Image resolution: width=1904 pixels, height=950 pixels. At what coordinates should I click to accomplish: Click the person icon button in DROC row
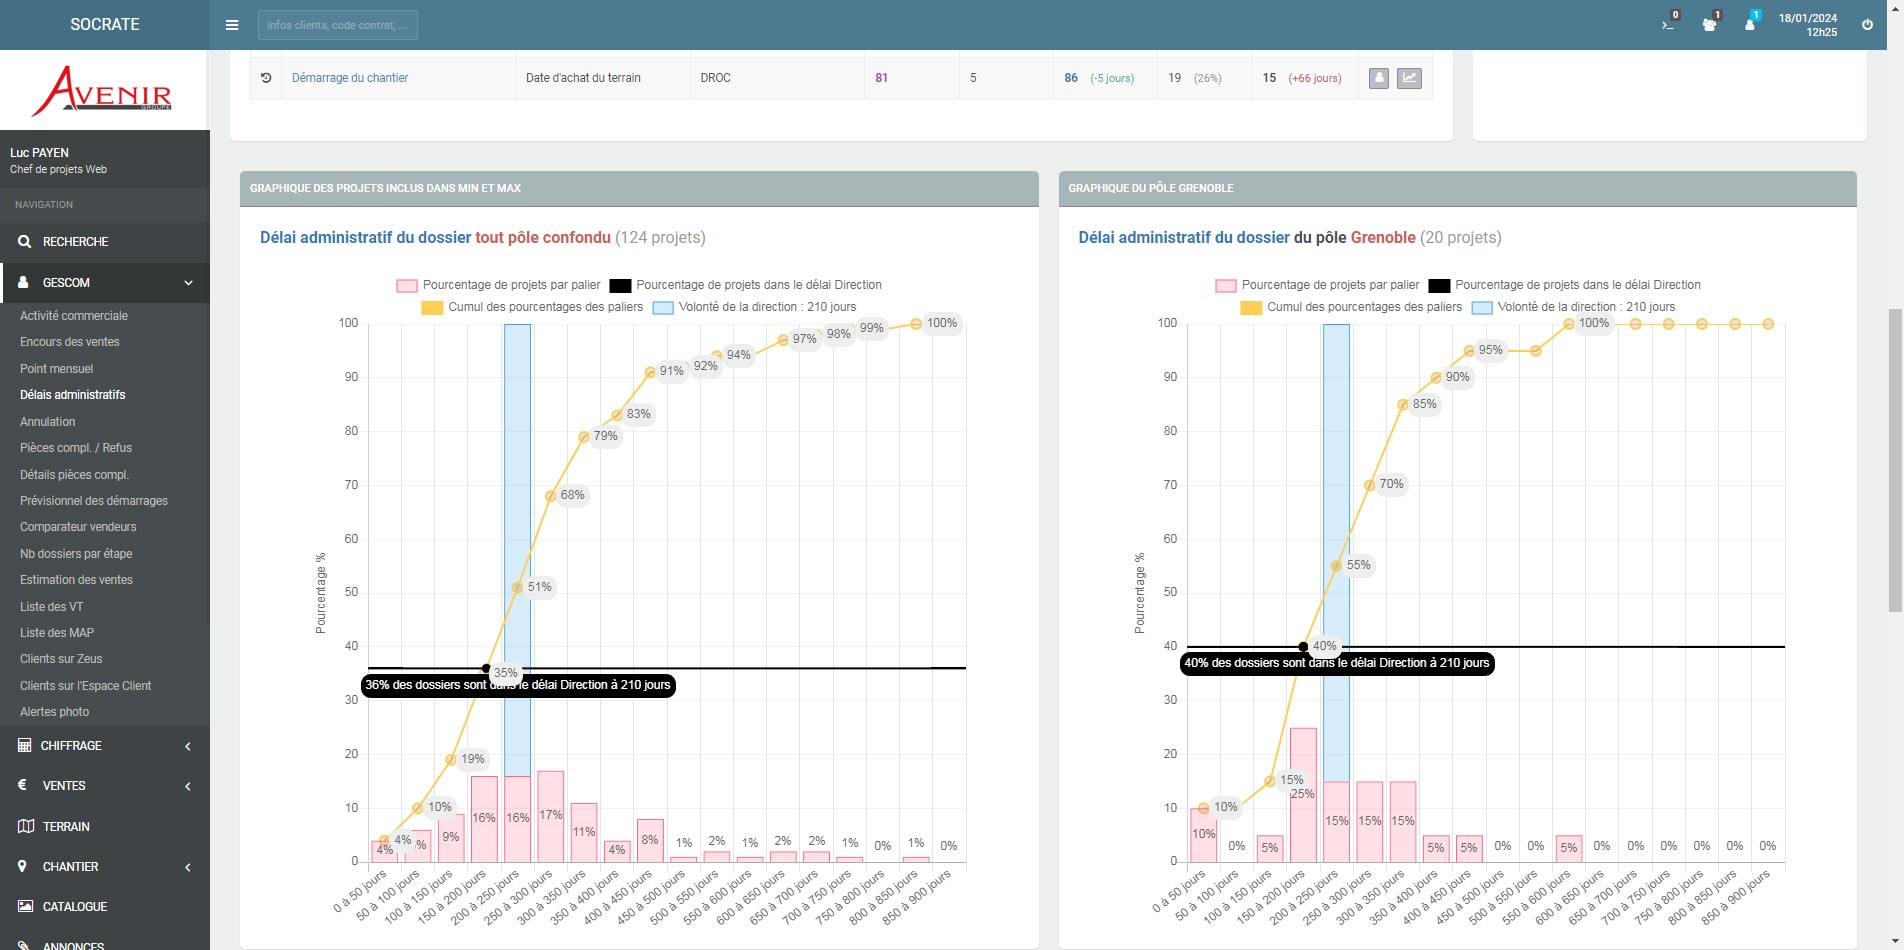pyautogui.click(x=1378, y=78)
